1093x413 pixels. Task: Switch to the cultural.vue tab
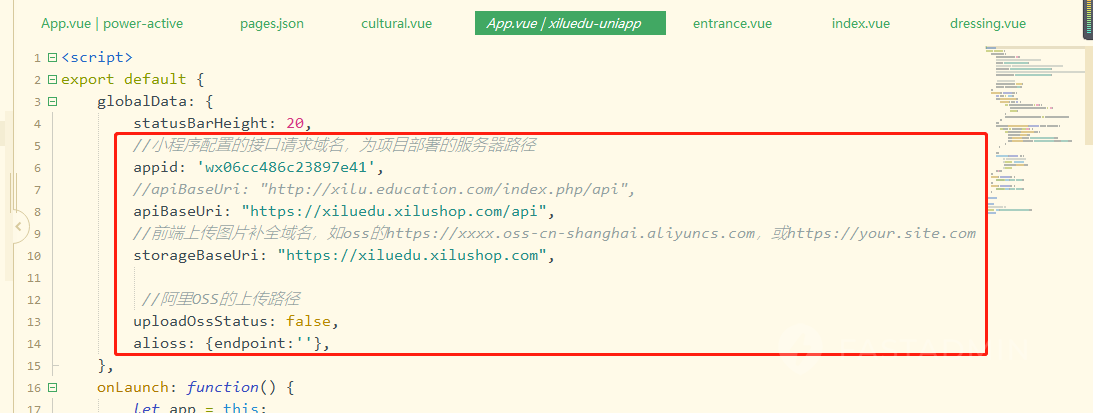[396, 23]
